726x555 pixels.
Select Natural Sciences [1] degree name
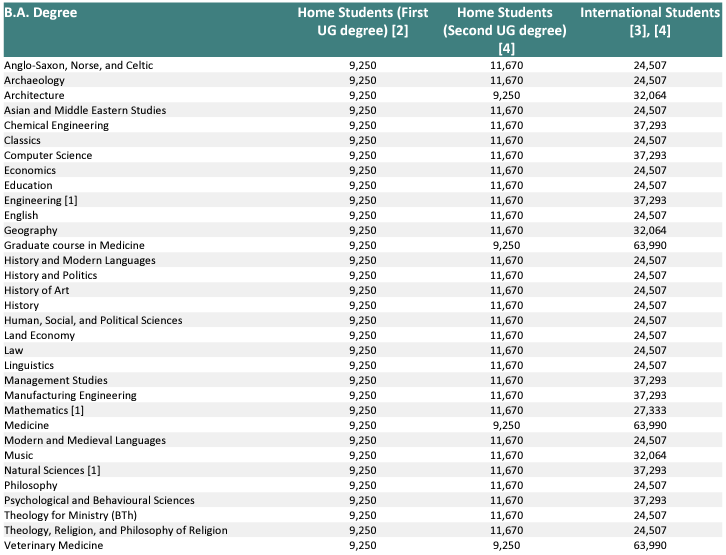(x=52, y=470)
